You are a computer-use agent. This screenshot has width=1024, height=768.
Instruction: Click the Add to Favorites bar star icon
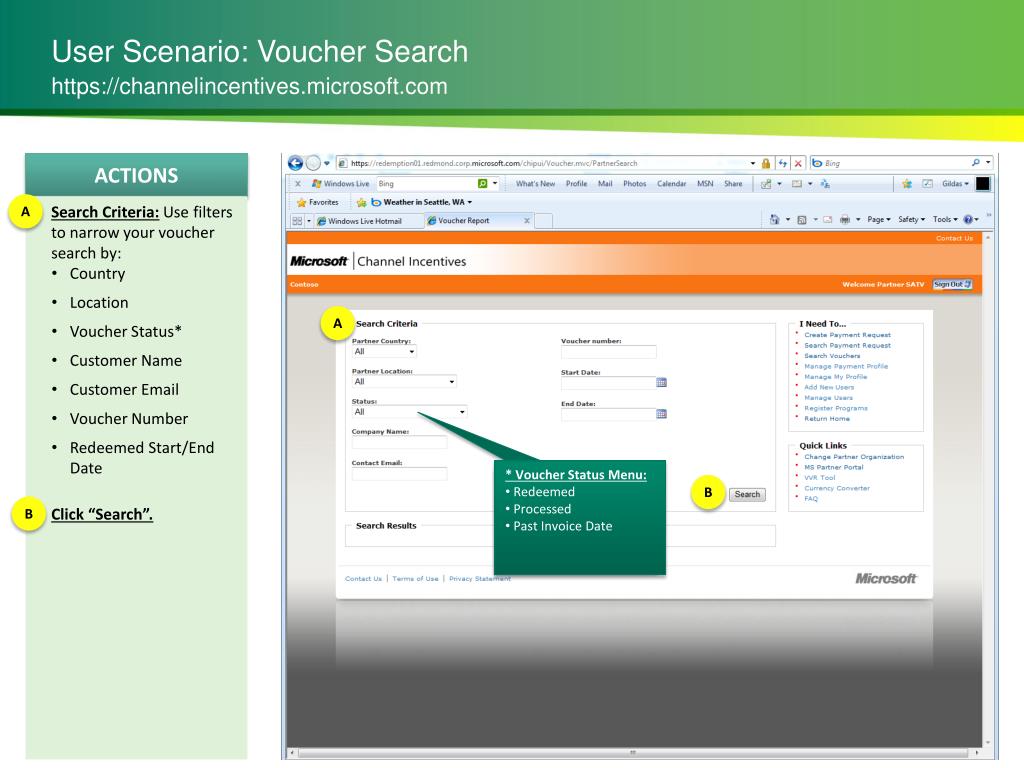click(361, 202)
